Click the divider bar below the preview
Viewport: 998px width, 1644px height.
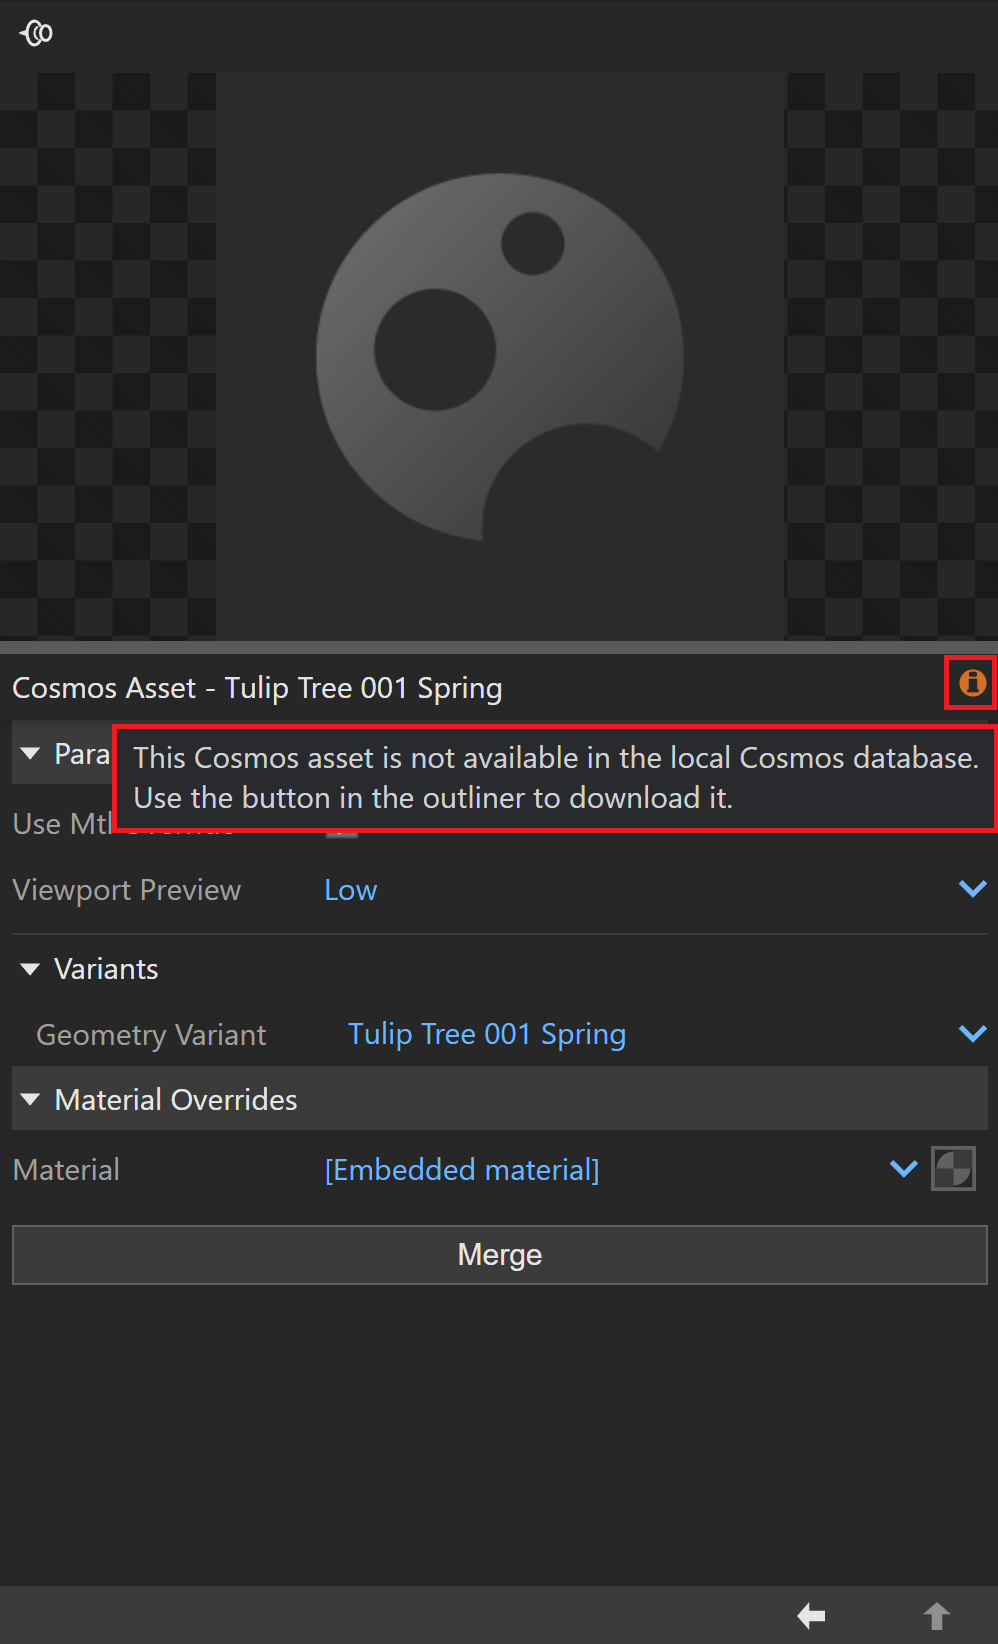coord(499,647)
